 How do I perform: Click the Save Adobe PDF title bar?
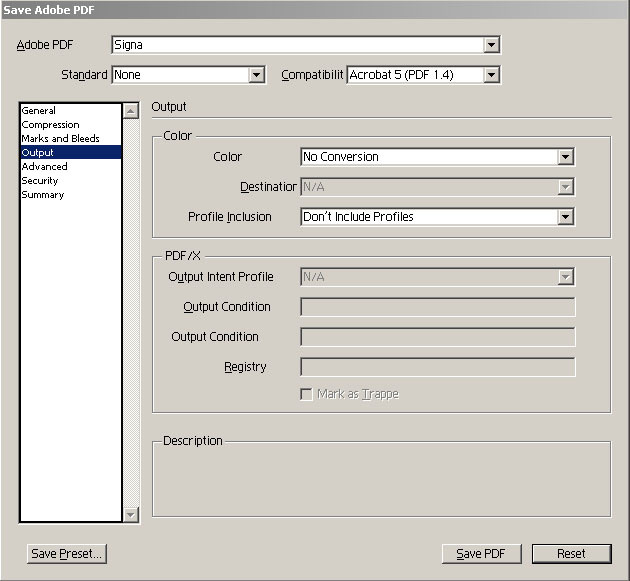(315, 10)
